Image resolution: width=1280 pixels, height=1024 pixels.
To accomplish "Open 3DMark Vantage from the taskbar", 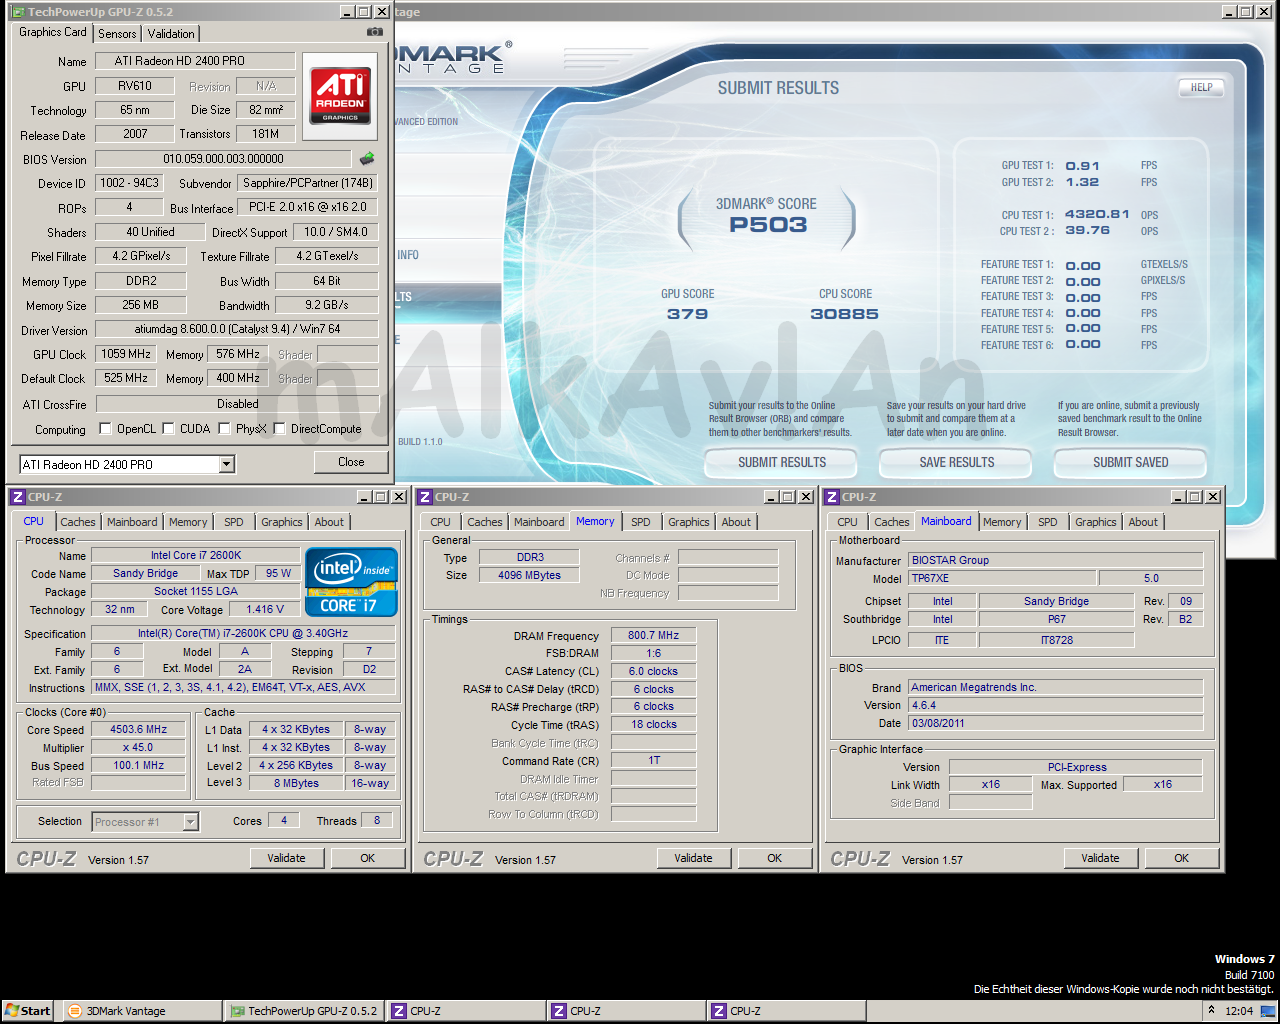I will tap(143, 1011).
